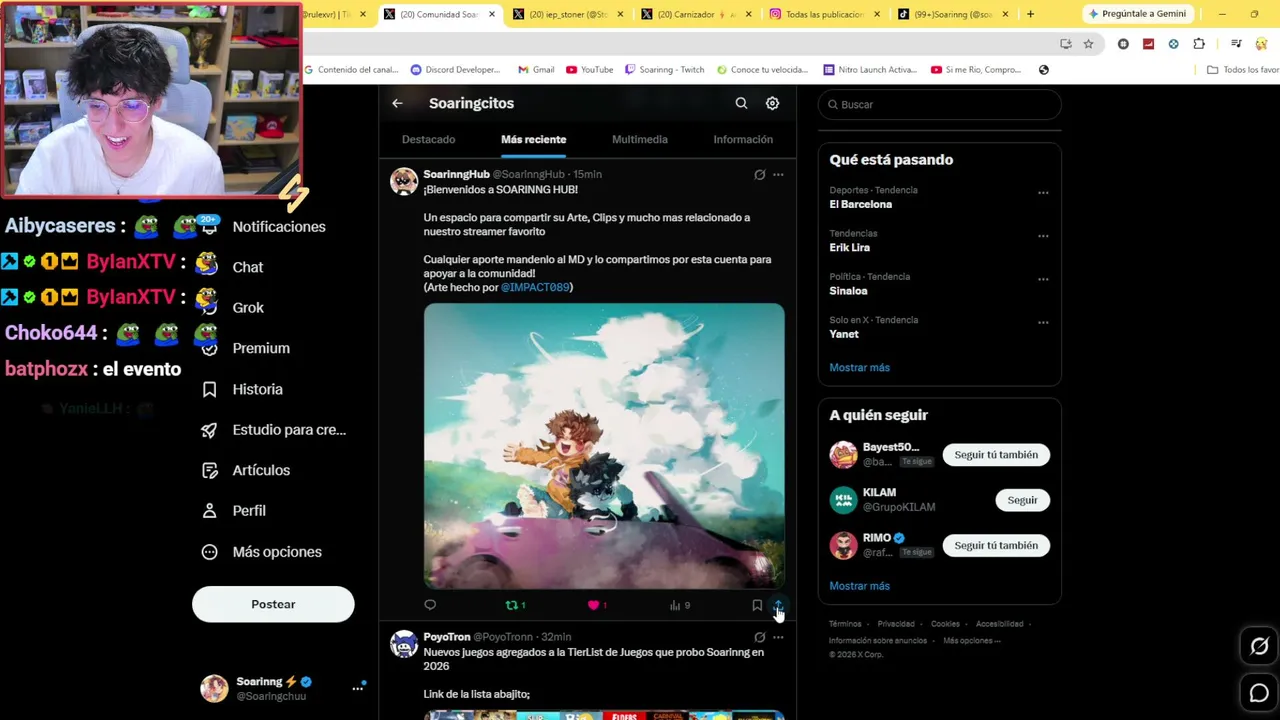Open the Pregúntale a Gemini button
The image size is (1280, 720).
coord(1137,14)
